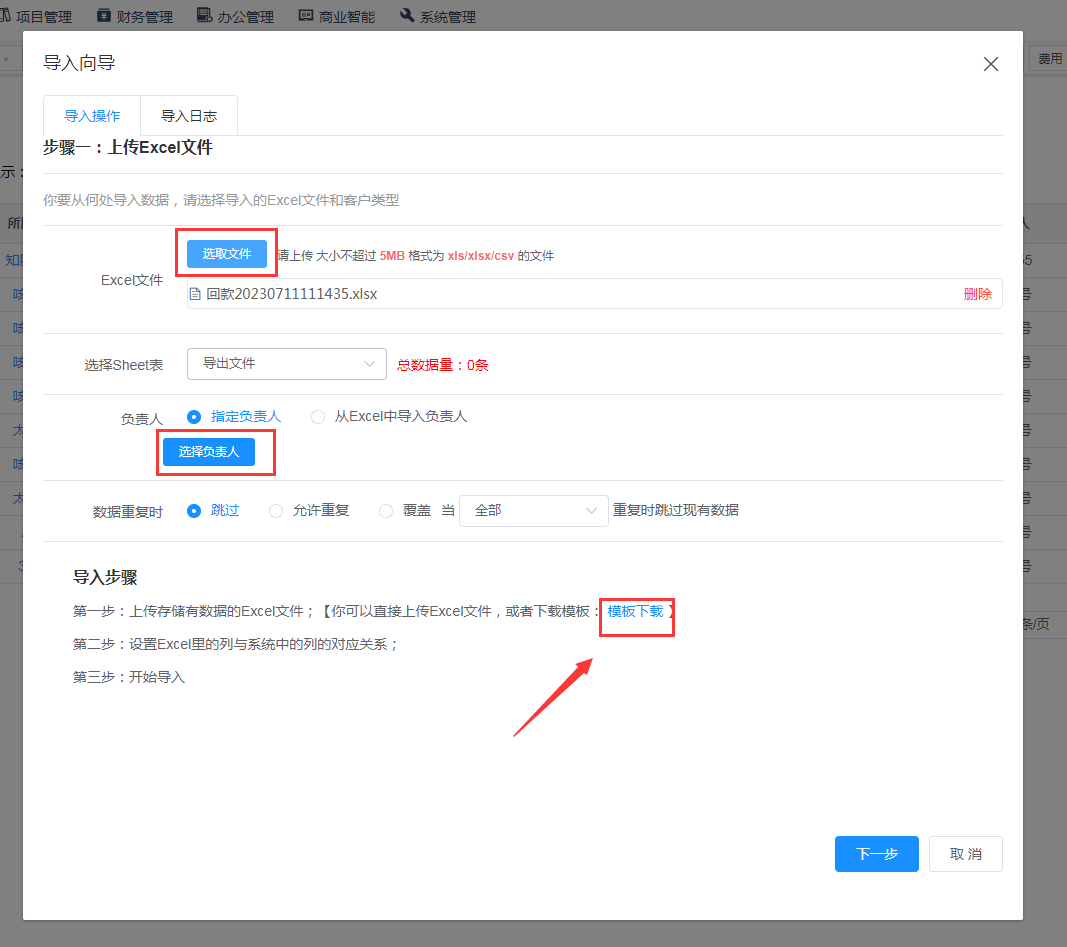This screenshot has width=1067, height=947.
Task: Select 允许重复 for duplicate data
Action: 276,510
